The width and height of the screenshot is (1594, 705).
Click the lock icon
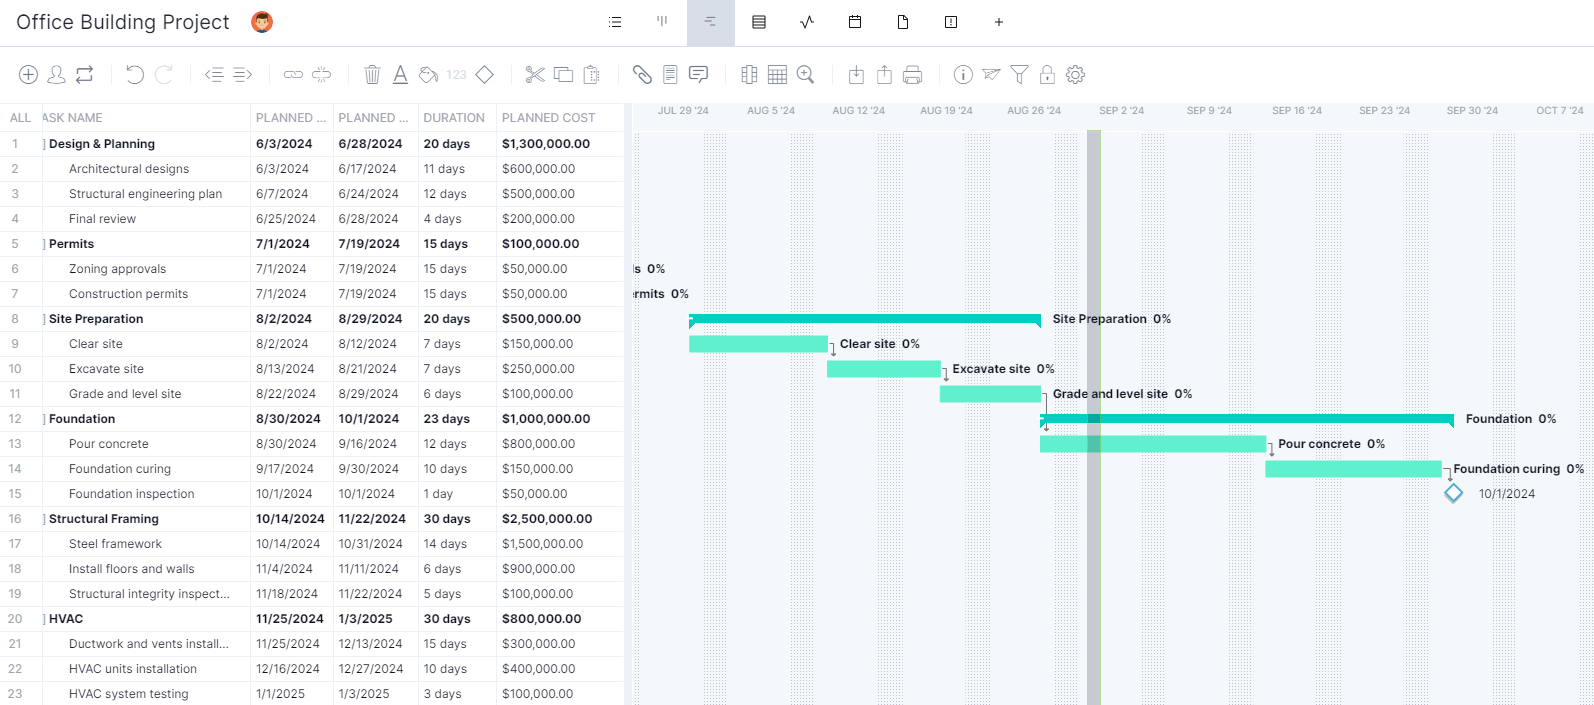[x=1047, y=74]
